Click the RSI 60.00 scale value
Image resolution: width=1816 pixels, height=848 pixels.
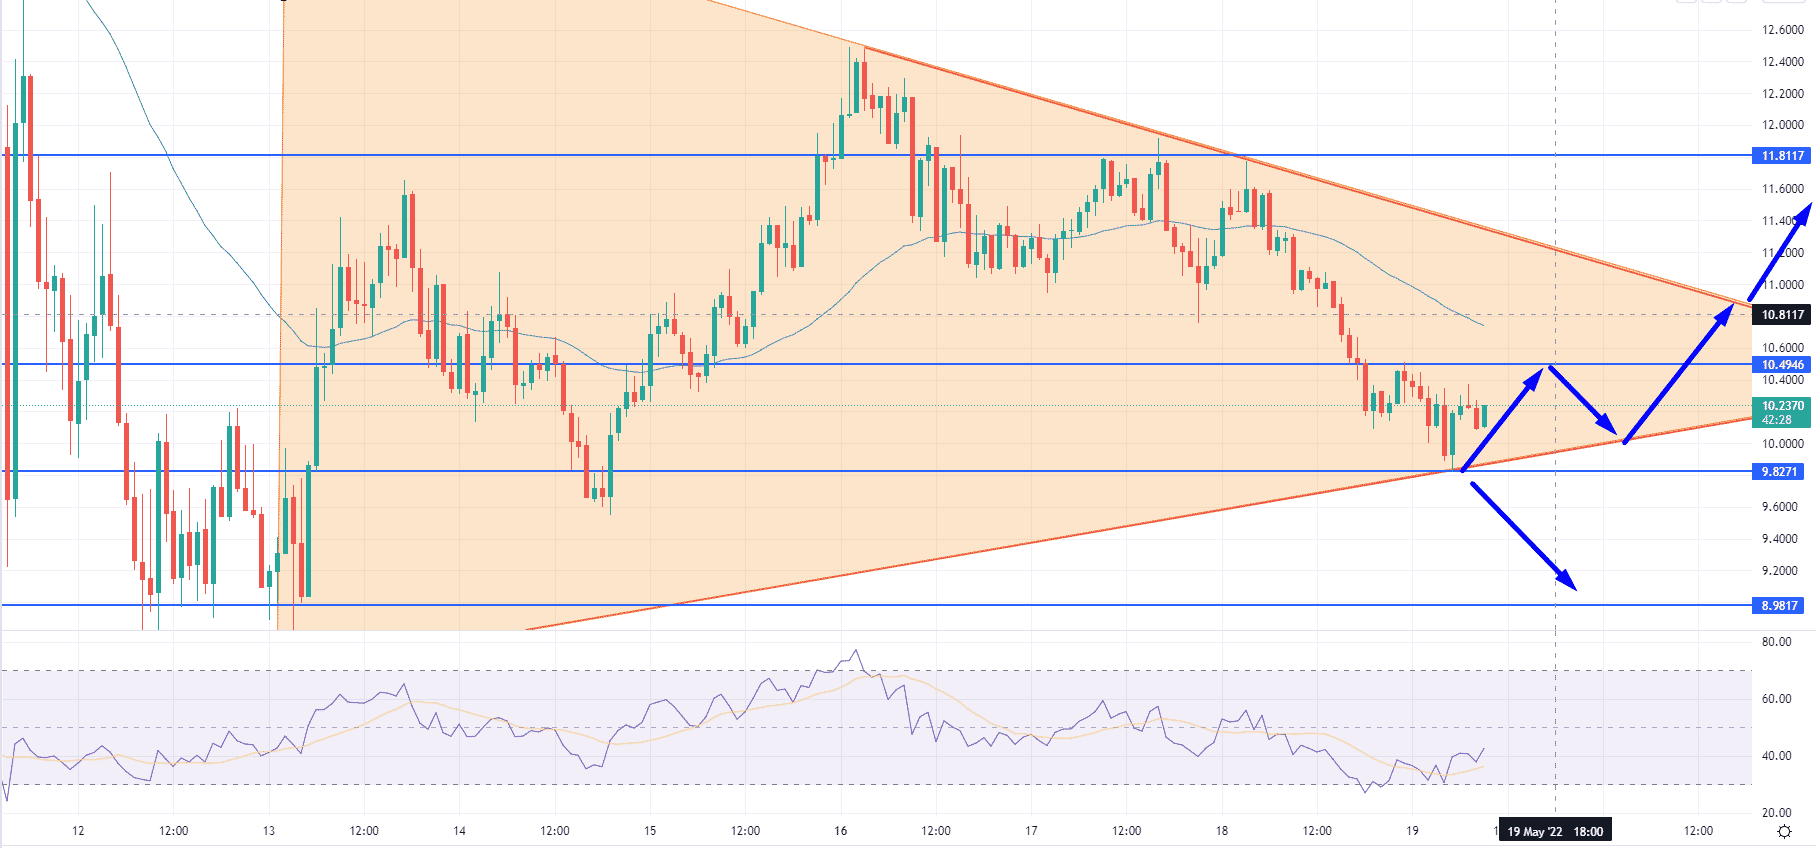(x=1776, y=699)
